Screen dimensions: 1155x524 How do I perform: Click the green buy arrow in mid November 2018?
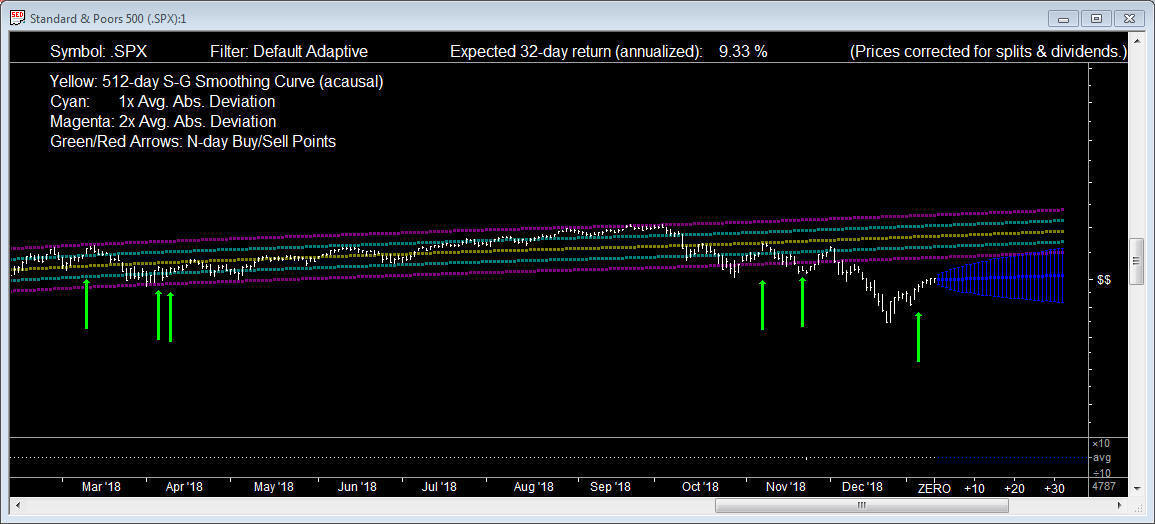pos(802,301)
